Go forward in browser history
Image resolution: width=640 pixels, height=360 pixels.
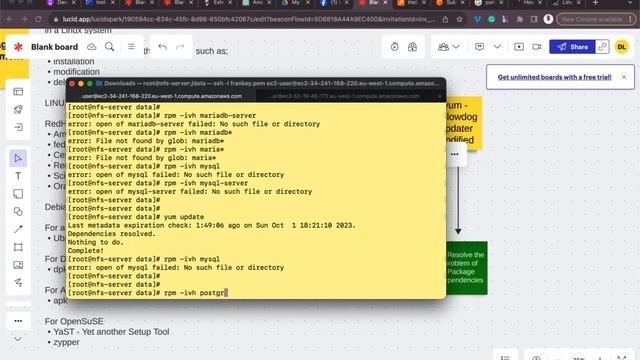tap(24, 19)
